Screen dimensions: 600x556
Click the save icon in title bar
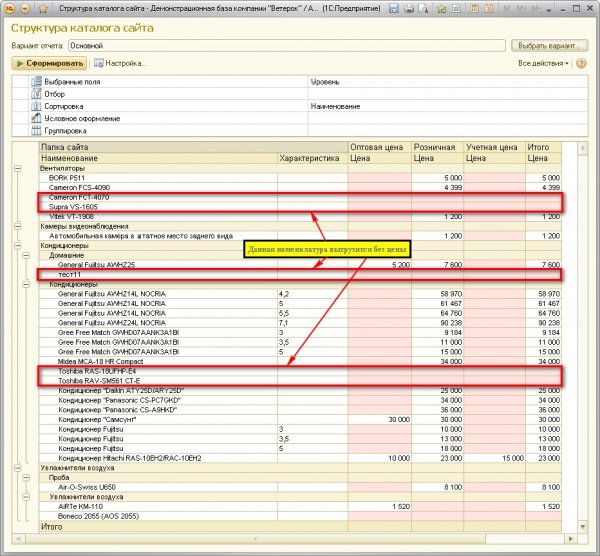(394, 8)
